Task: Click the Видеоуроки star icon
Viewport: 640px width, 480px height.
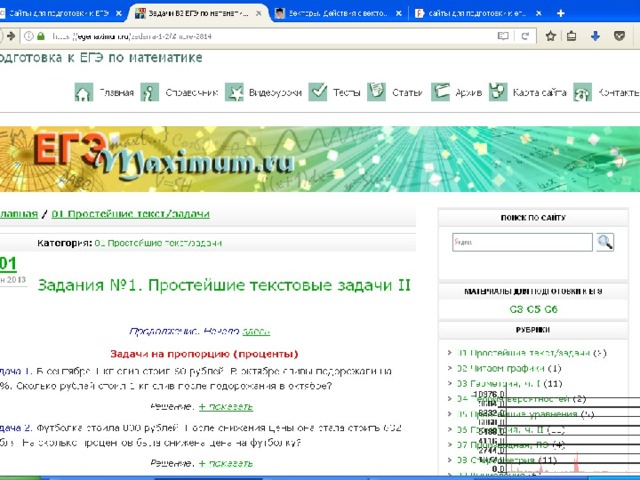Action: tap(234, 93)
